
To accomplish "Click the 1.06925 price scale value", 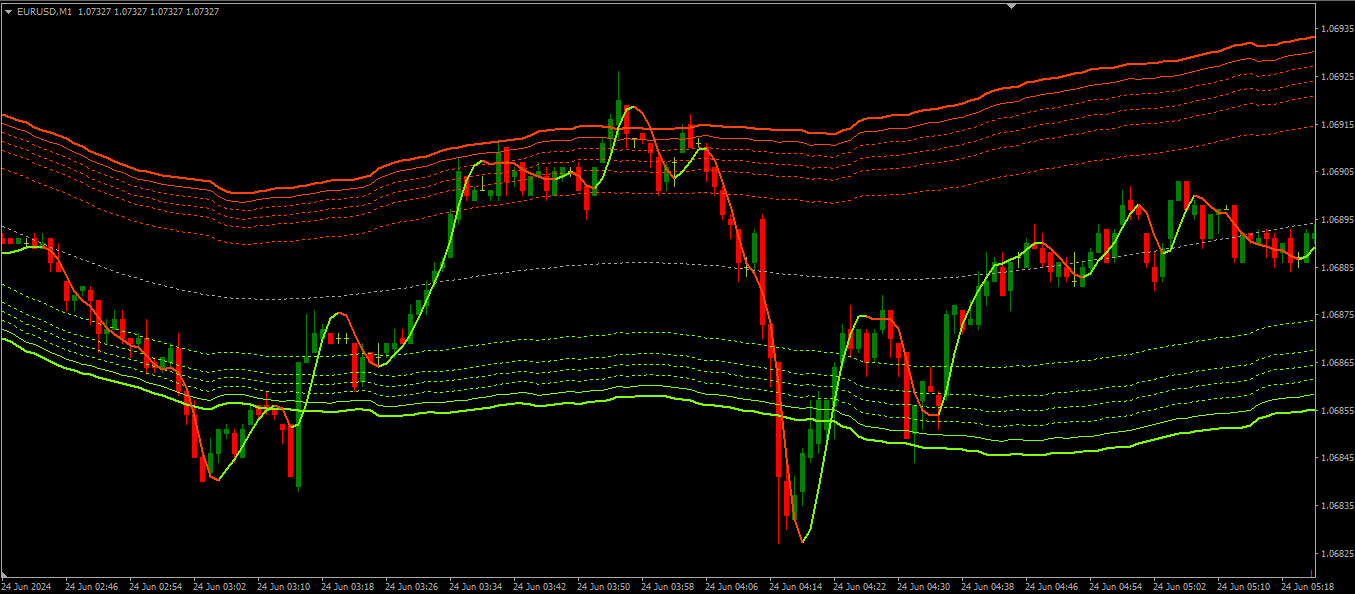I will [1334, 77].
